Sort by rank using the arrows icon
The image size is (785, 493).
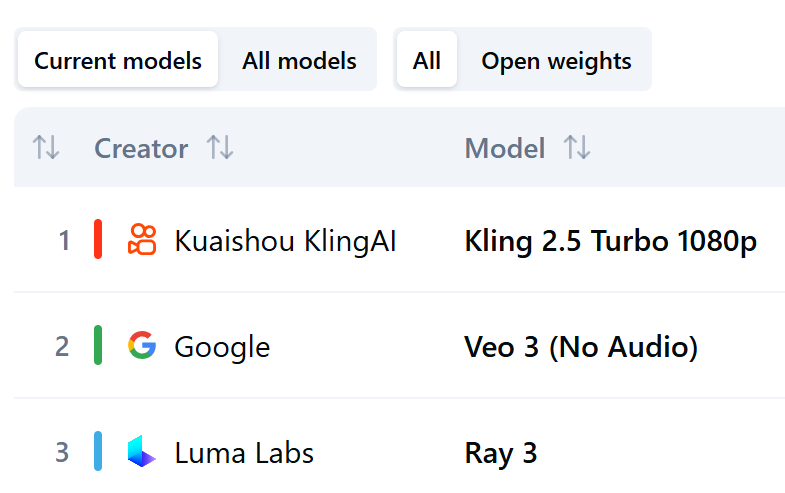(46, 149)
